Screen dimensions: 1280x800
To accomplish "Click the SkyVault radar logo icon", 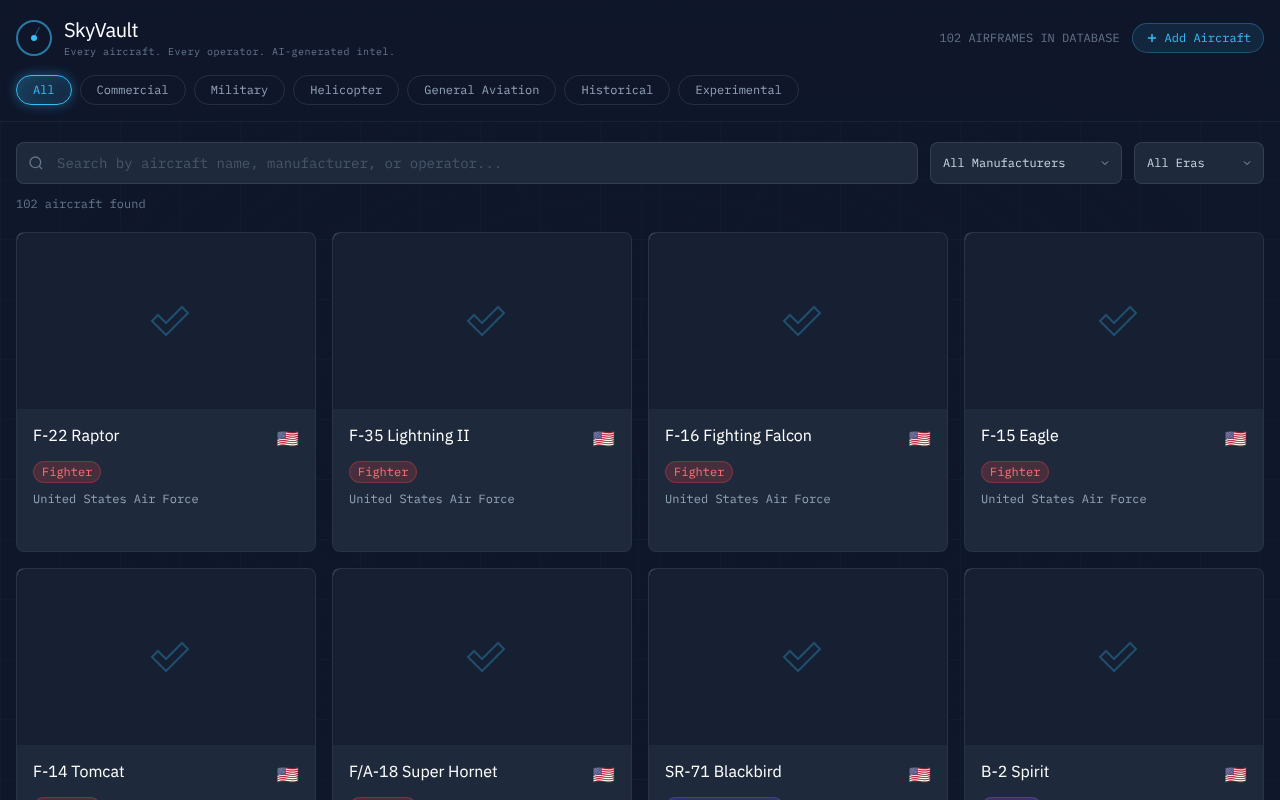I will [x=34, y=38].
